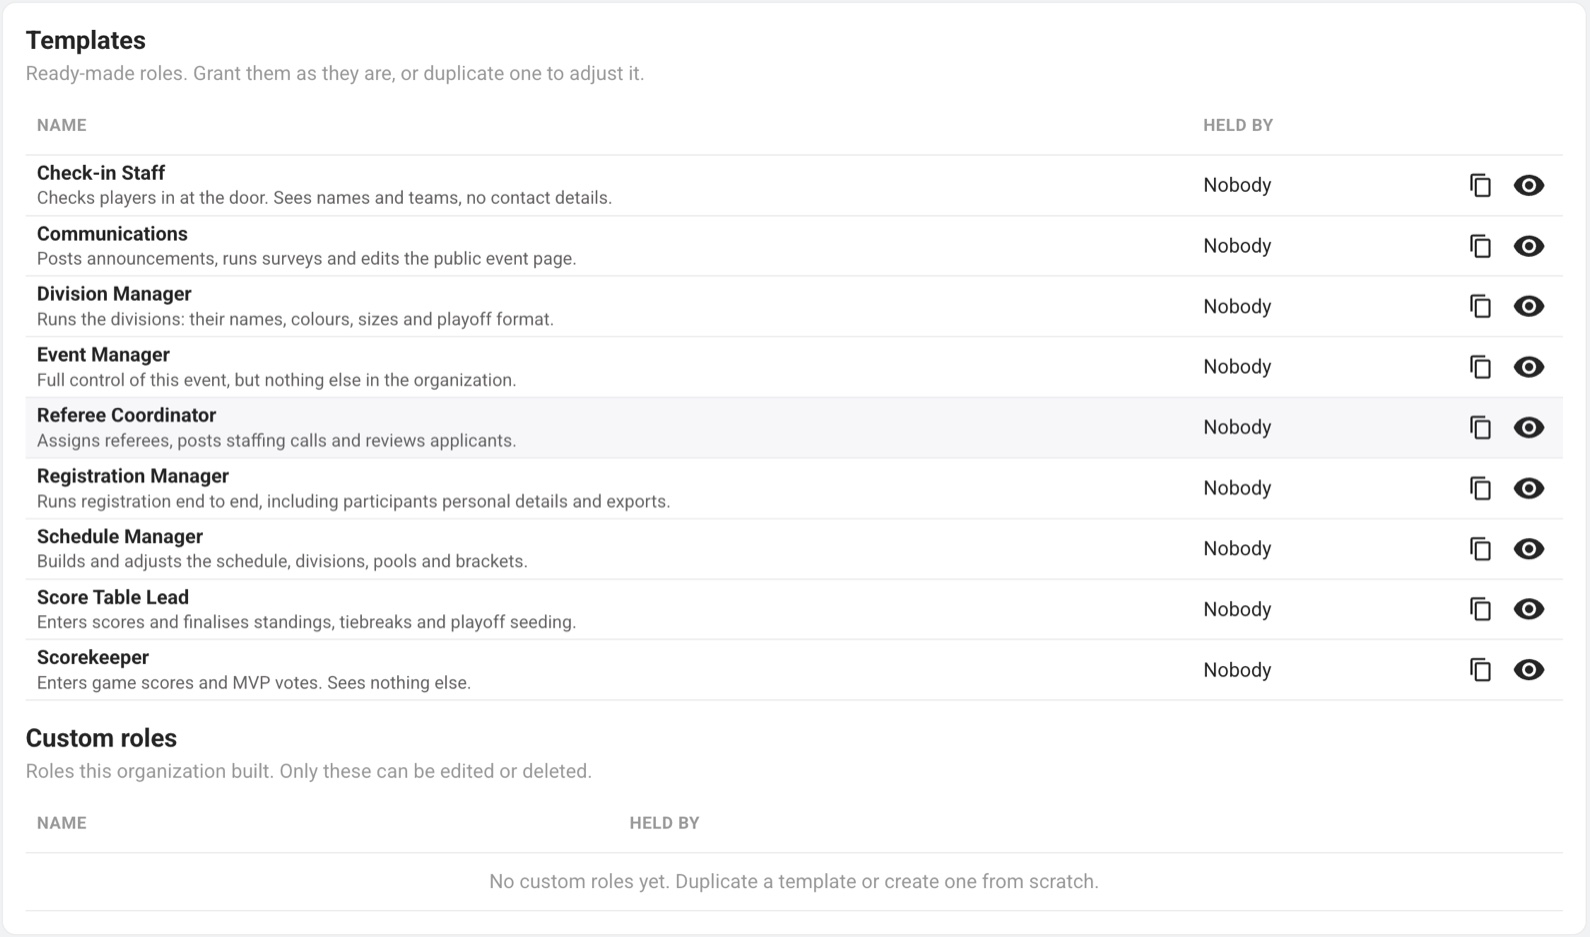Duplicate the Division Manager template
Image resolution: width=1590 pixels, height=937 pixels.
[x=1480, y=306]
